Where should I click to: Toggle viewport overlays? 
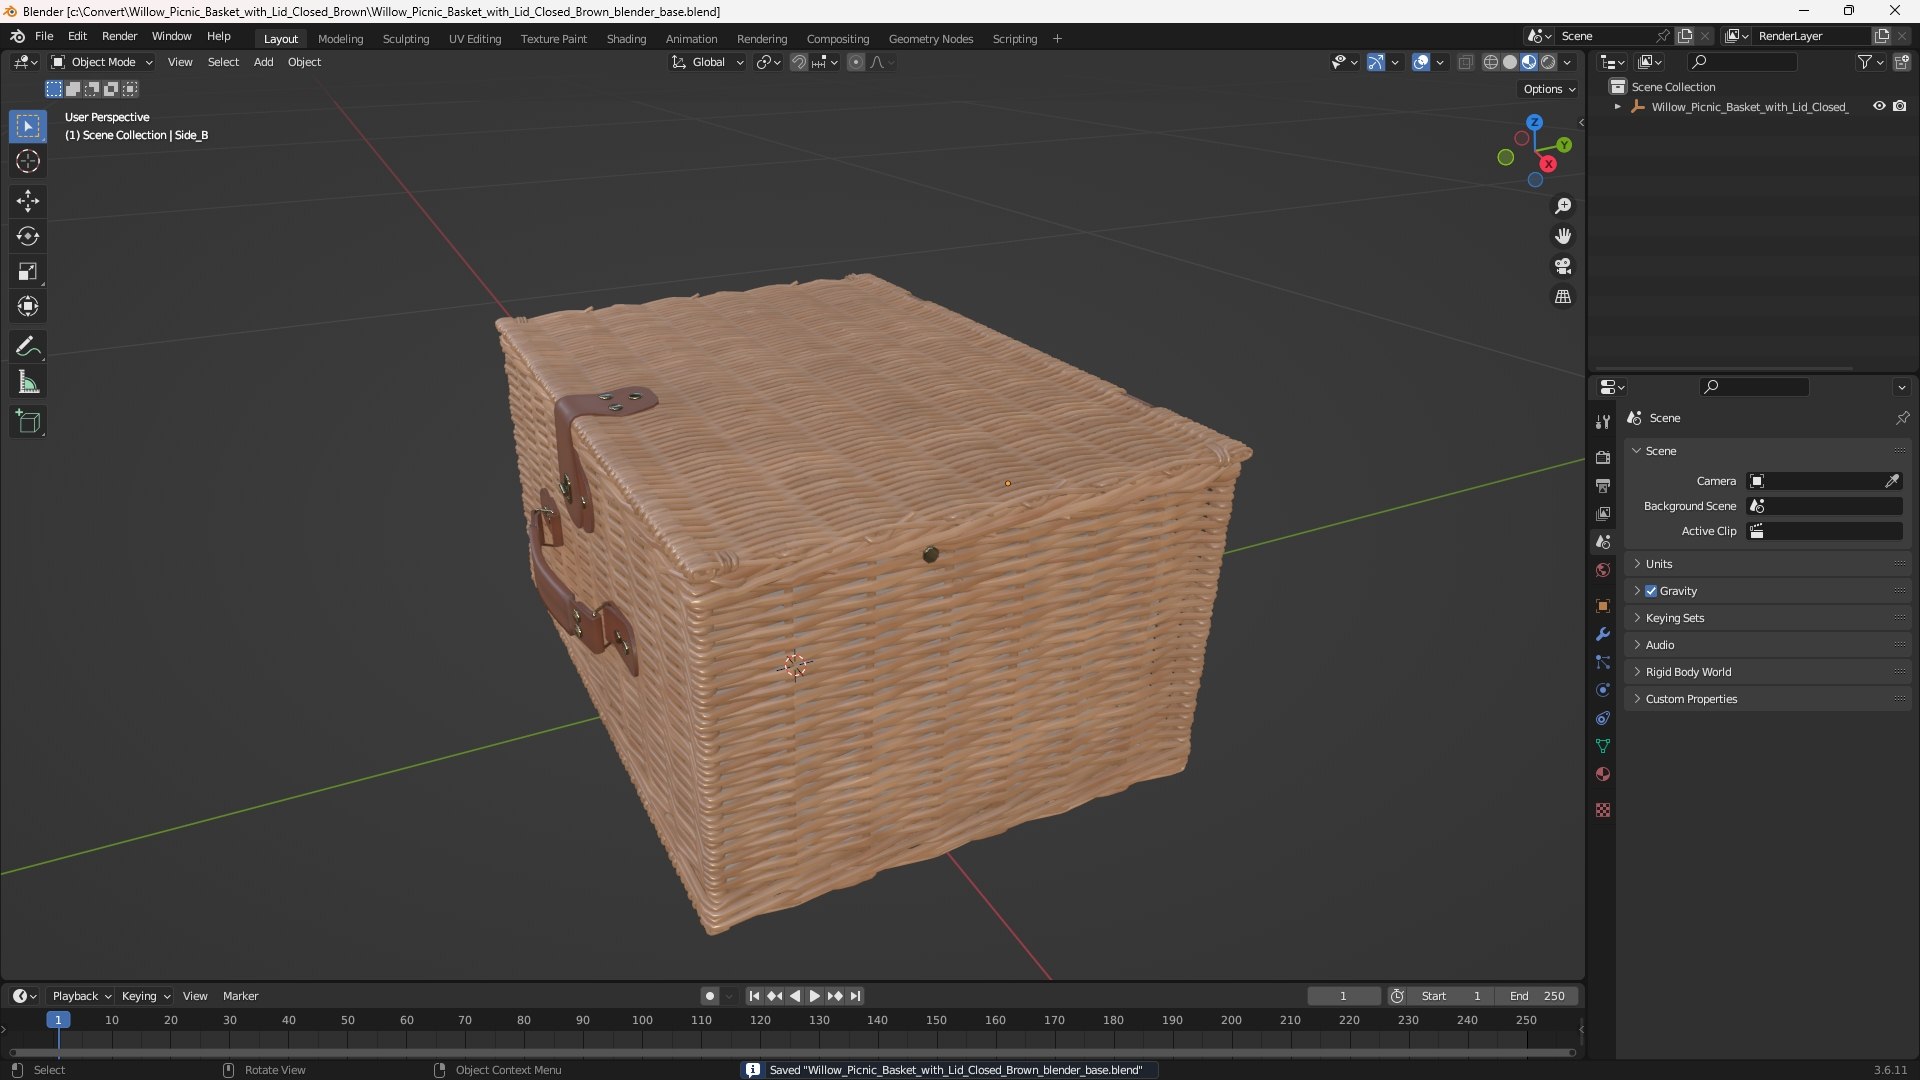[x=1421, y=62]
